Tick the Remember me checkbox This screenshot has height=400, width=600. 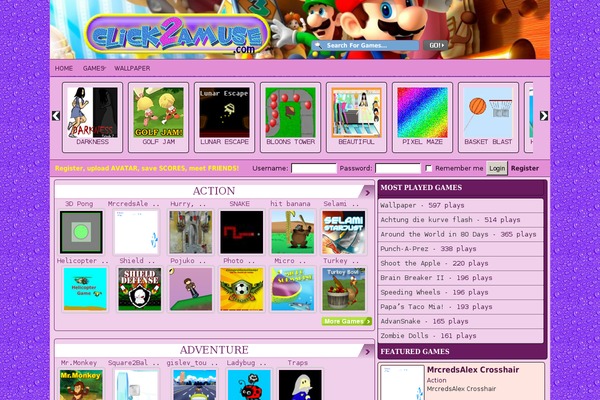[x=429, y=168]
